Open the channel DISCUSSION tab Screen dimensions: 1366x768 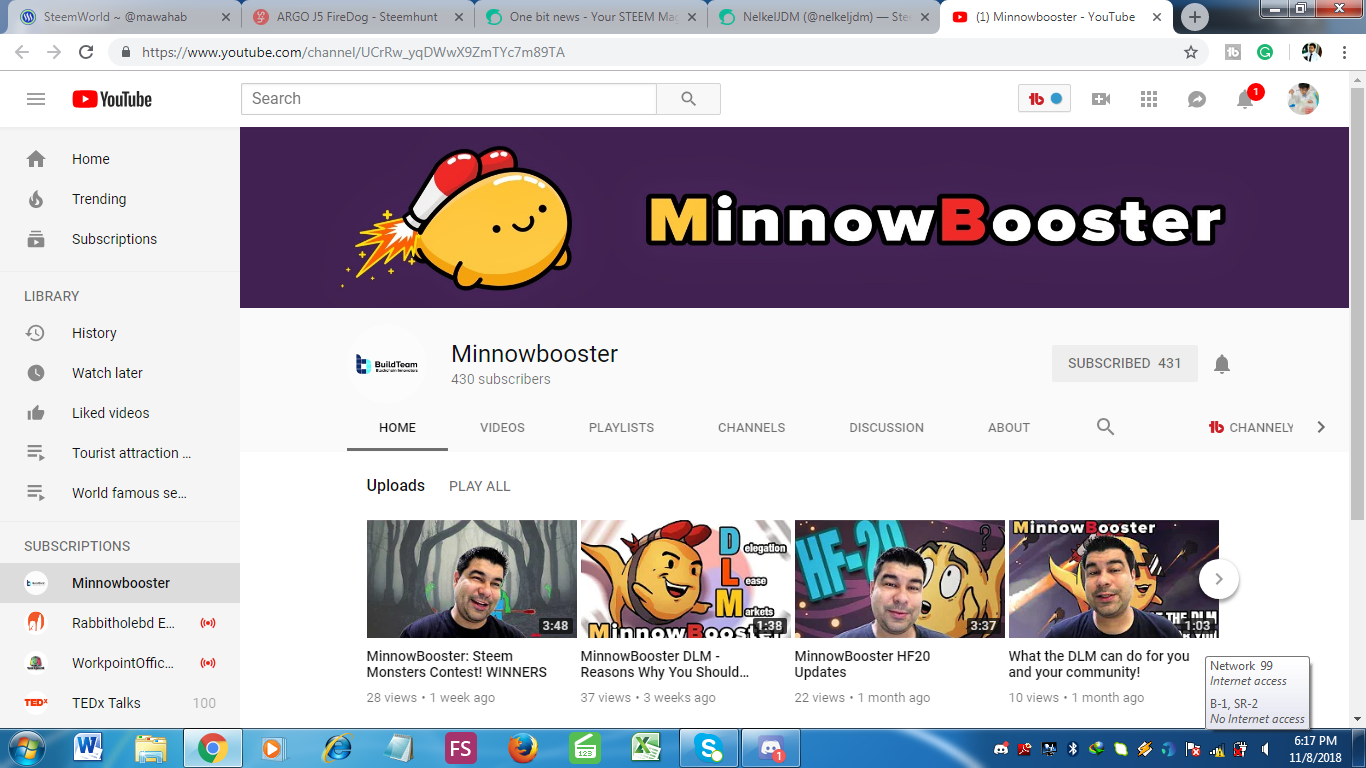click(x=886, y=427)
